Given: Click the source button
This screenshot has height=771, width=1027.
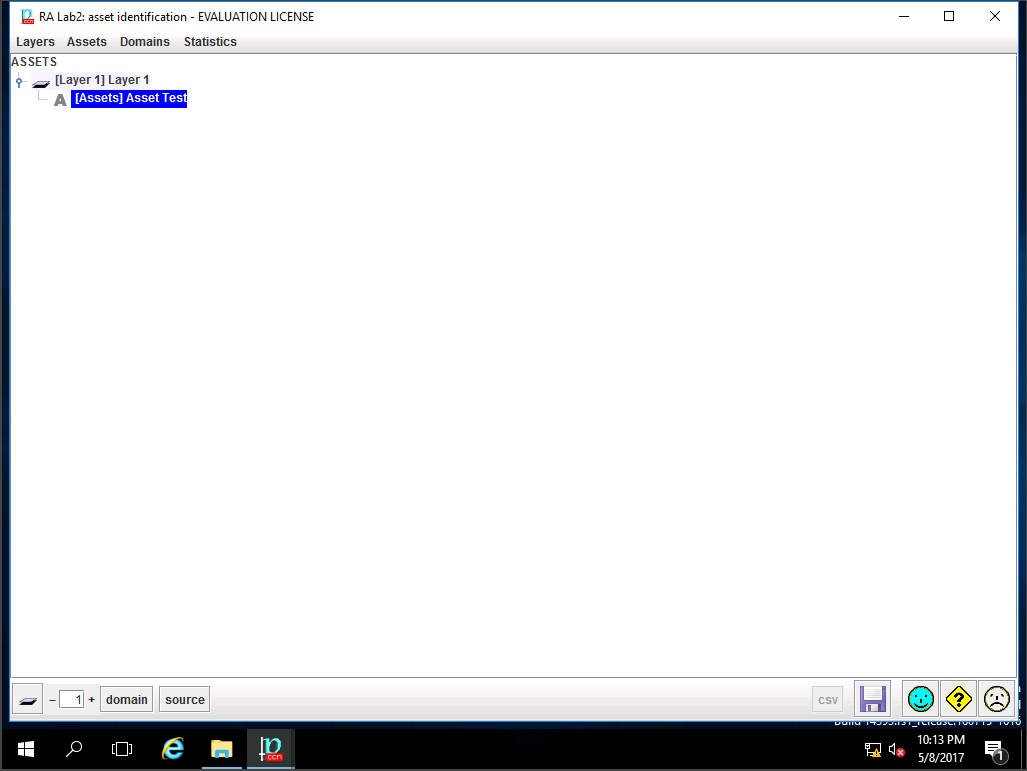Looking at the screenshot, I should (185, 700).
